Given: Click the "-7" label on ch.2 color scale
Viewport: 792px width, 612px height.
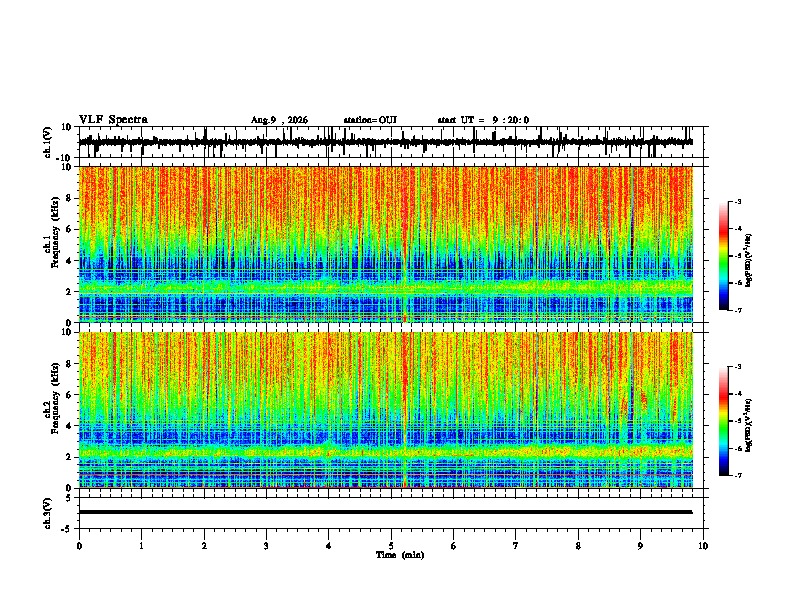Looking at the screenshot, I should (737, 475).
